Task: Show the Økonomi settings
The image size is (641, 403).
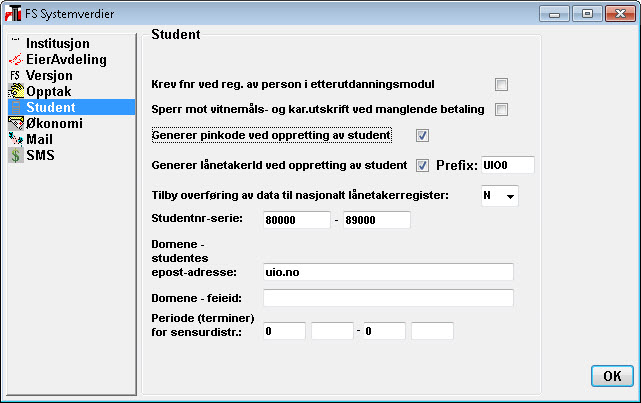Action: click(x=54, y=123)
